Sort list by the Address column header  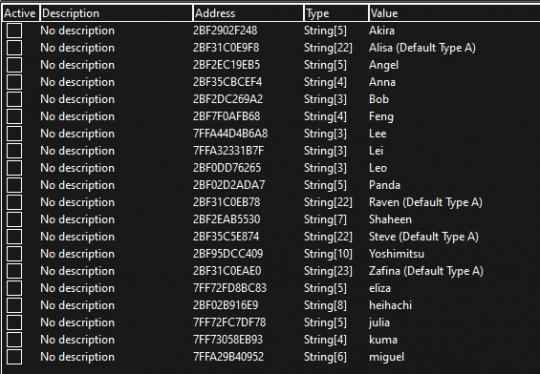[248, 13]
